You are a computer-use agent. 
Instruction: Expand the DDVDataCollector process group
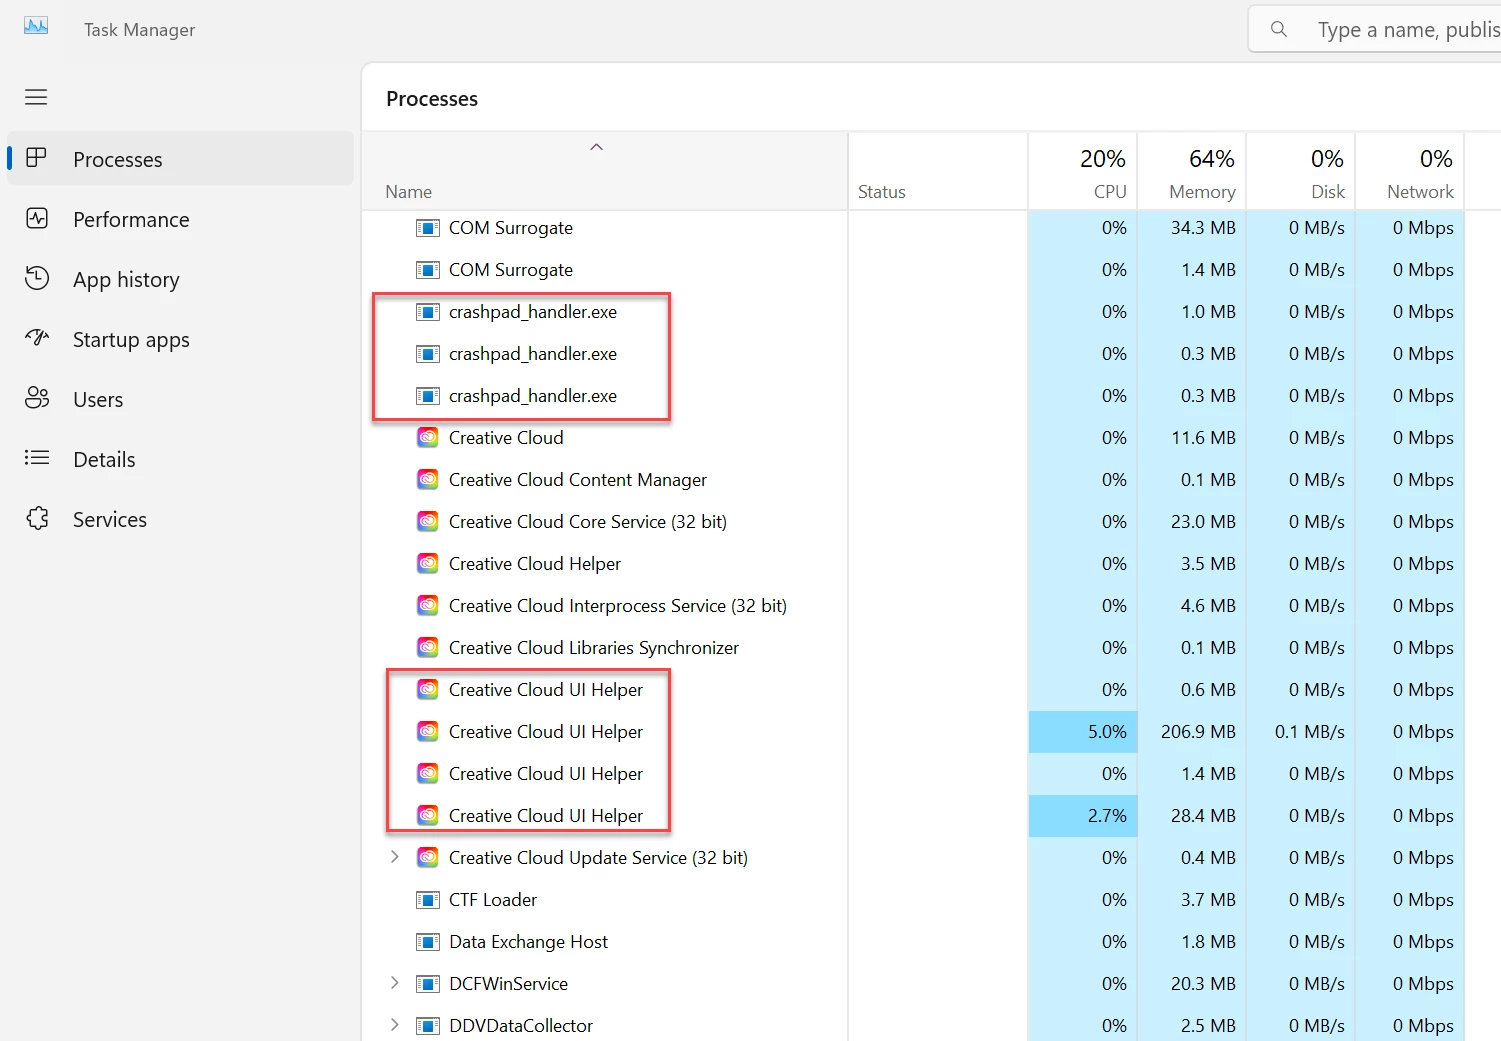[394, 1025]
